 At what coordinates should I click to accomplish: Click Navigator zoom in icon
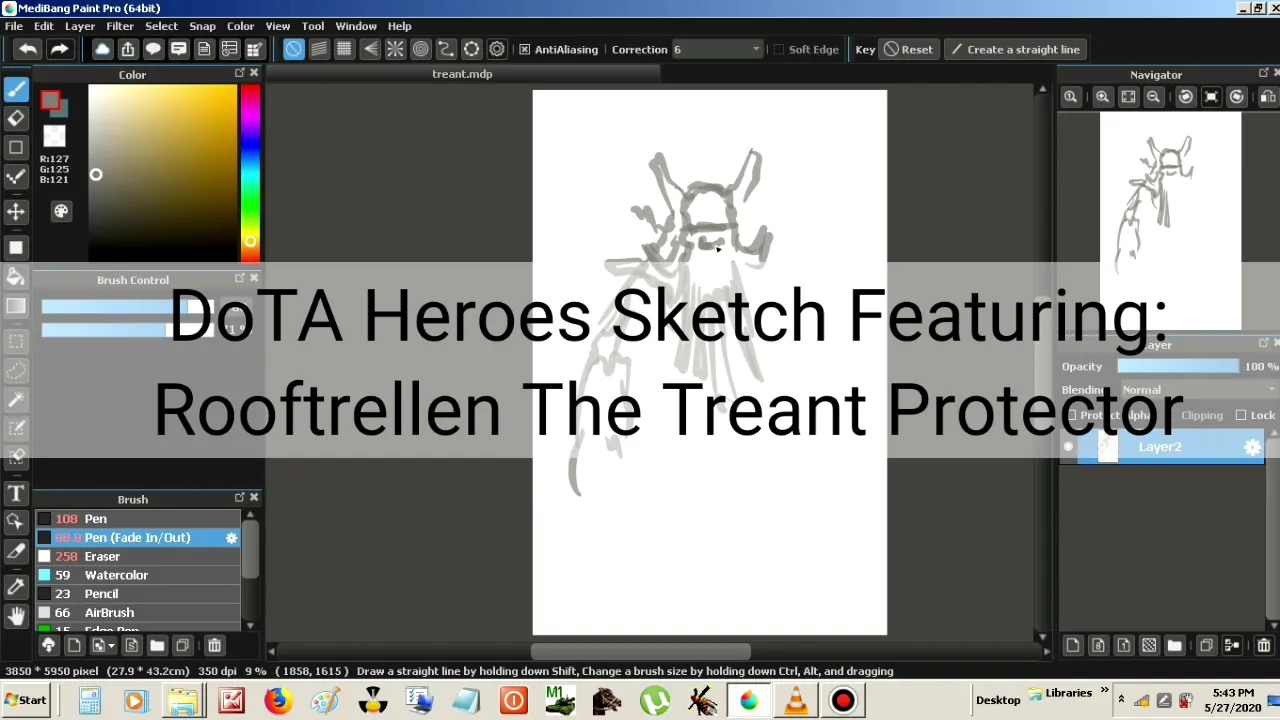click(x=1102, y=97)
